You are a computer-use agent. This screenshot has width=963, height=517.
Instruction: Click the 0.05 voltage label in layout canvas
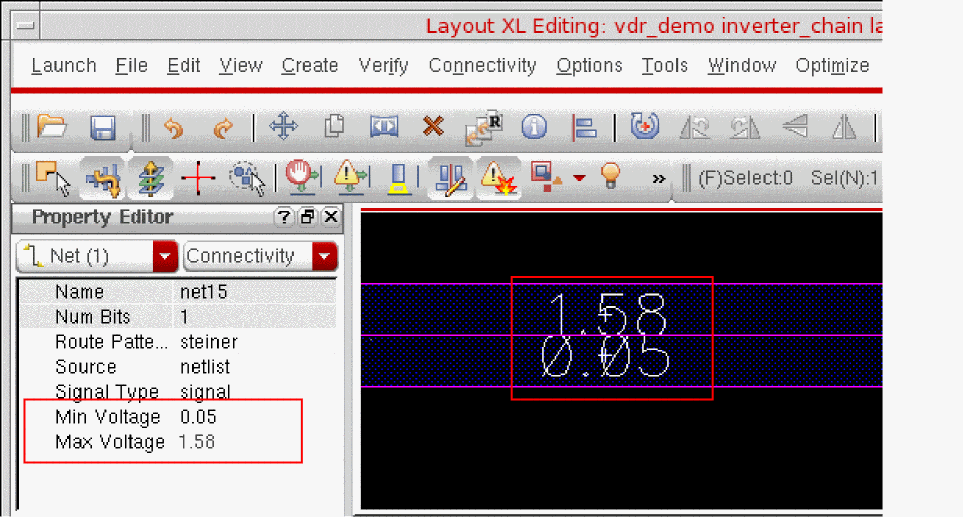(x=606, y=357)
